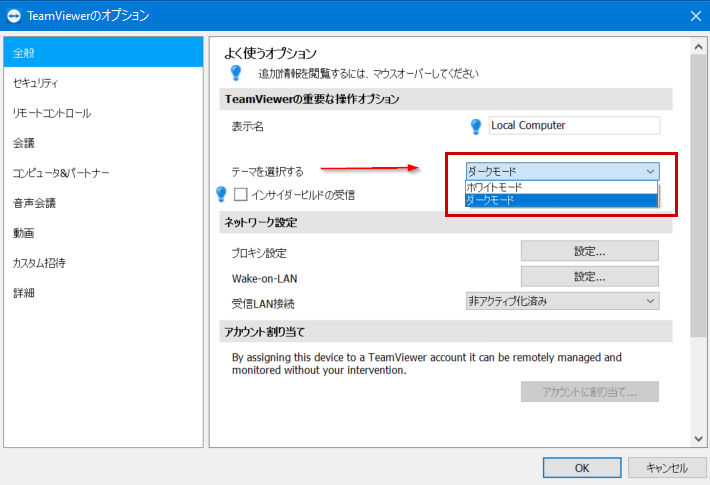The image size is (710, 485).
Task: Click the TeamViewer logo in title bar
Action: pos(14,16)
